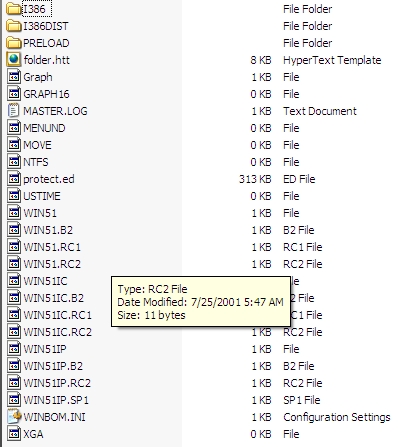Select the WIN51 file icon
Screen dimensions: 399x447
tap(14, 213)
